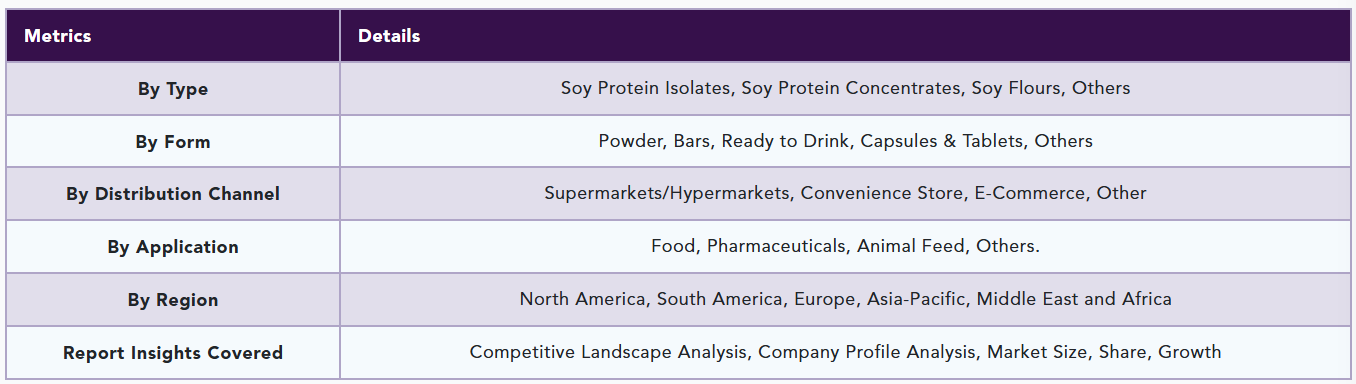Screen dimensions: 1356x384
Task: Click the Asia-Pacific text
Action: click(916, 299)
